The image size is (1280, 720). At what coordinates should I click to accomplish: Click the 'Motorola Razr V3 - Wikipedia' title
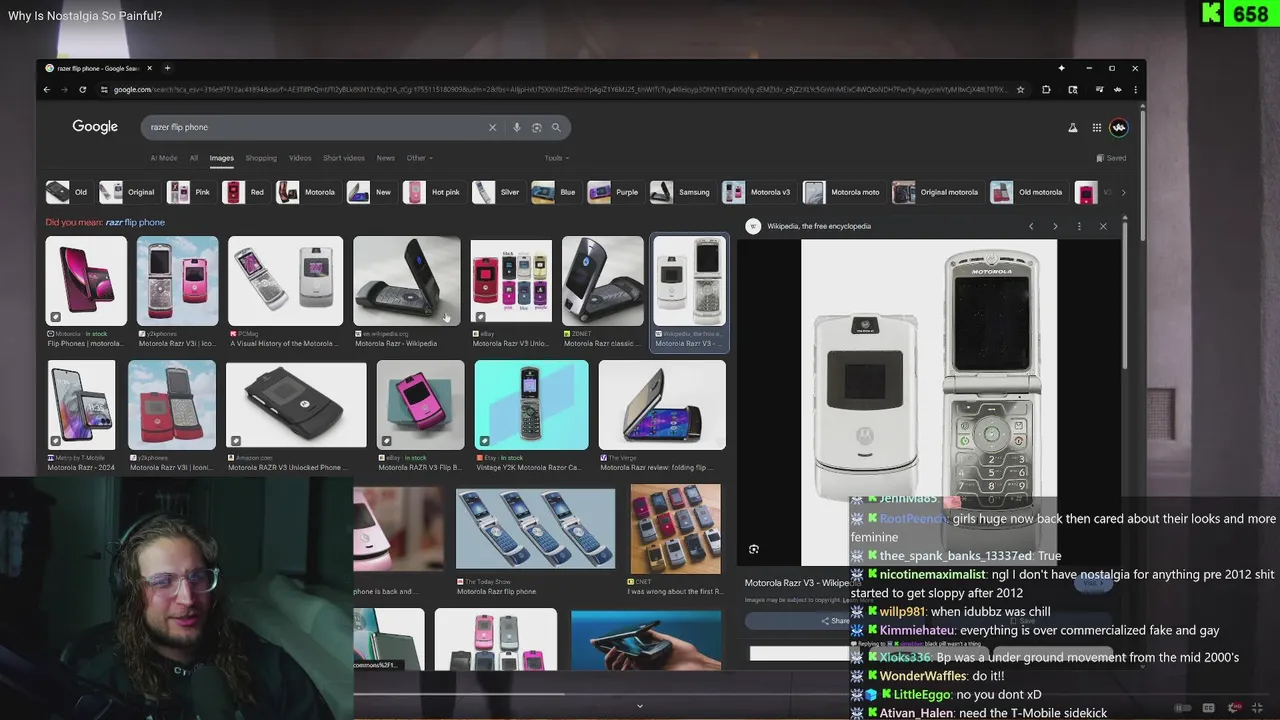point(797,583)
